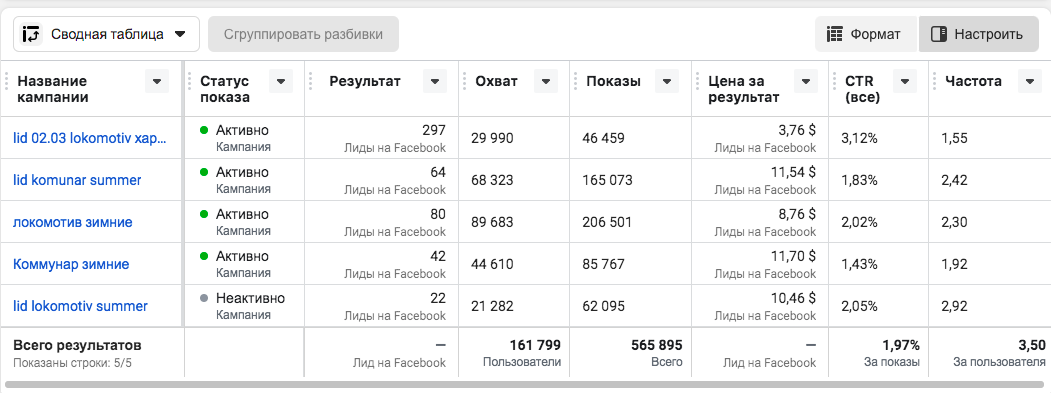The height and width of the screenshot is (393, 1051).
Task: Expand the Название кампании column menu arrow
Action: [x=157, y=82]
